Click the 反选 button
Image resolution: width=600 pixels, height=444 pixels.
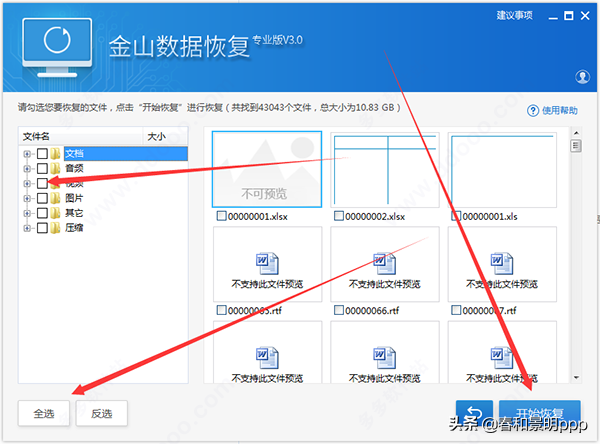(x=101, y=413)
